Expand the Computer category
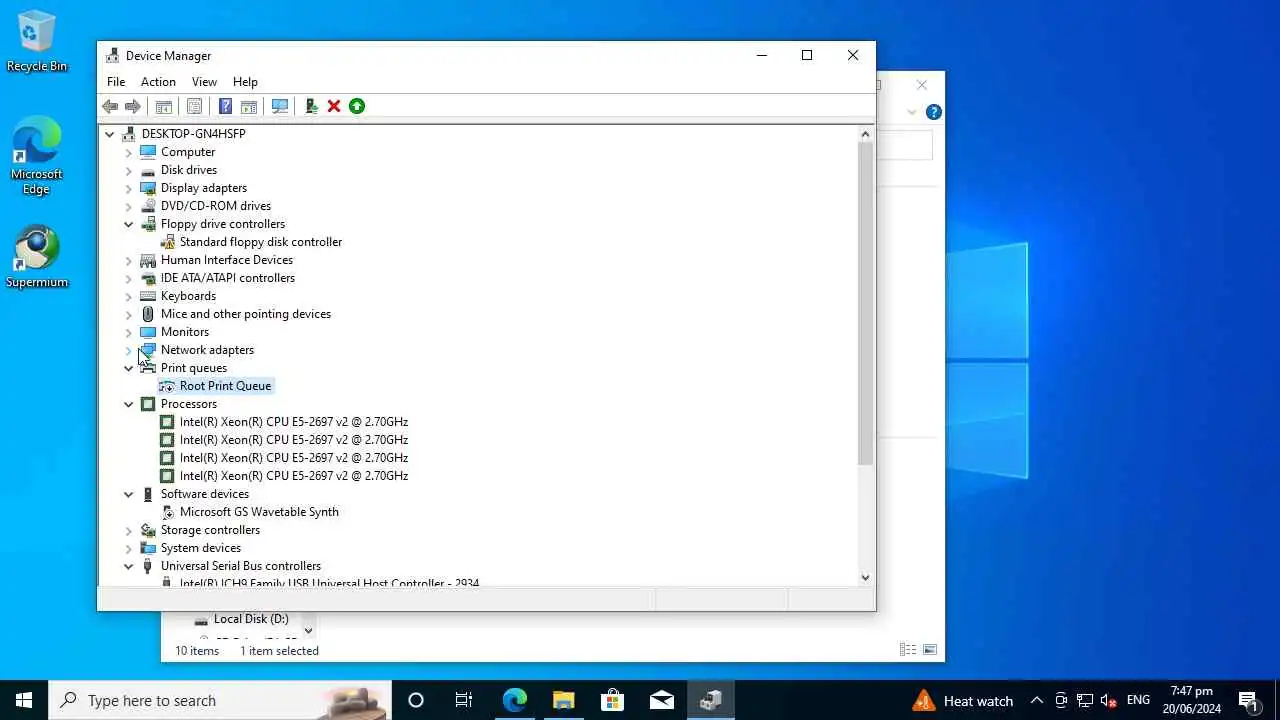This screenshot has width=1280, height=720. pyautogui.click(x=128, y=152)
